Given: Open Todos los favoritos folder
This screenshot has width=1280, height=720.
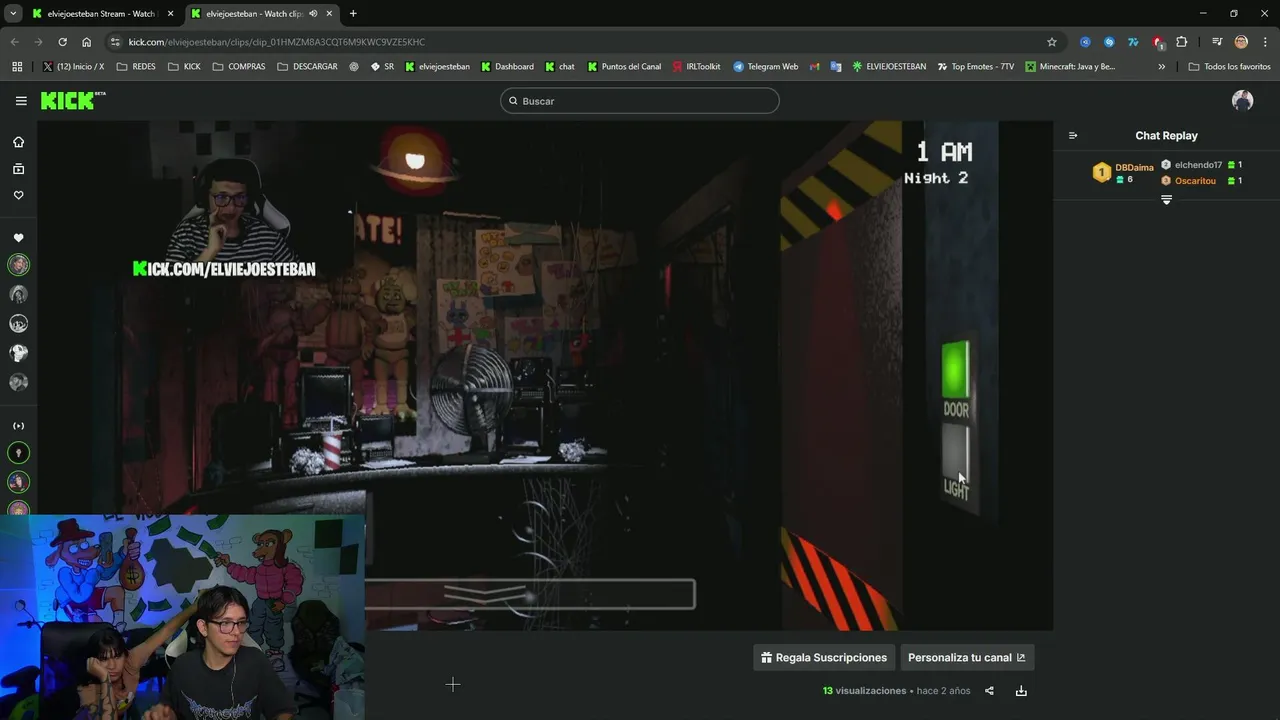Looking at the screenshot, I should click(x=1229, y=67).
